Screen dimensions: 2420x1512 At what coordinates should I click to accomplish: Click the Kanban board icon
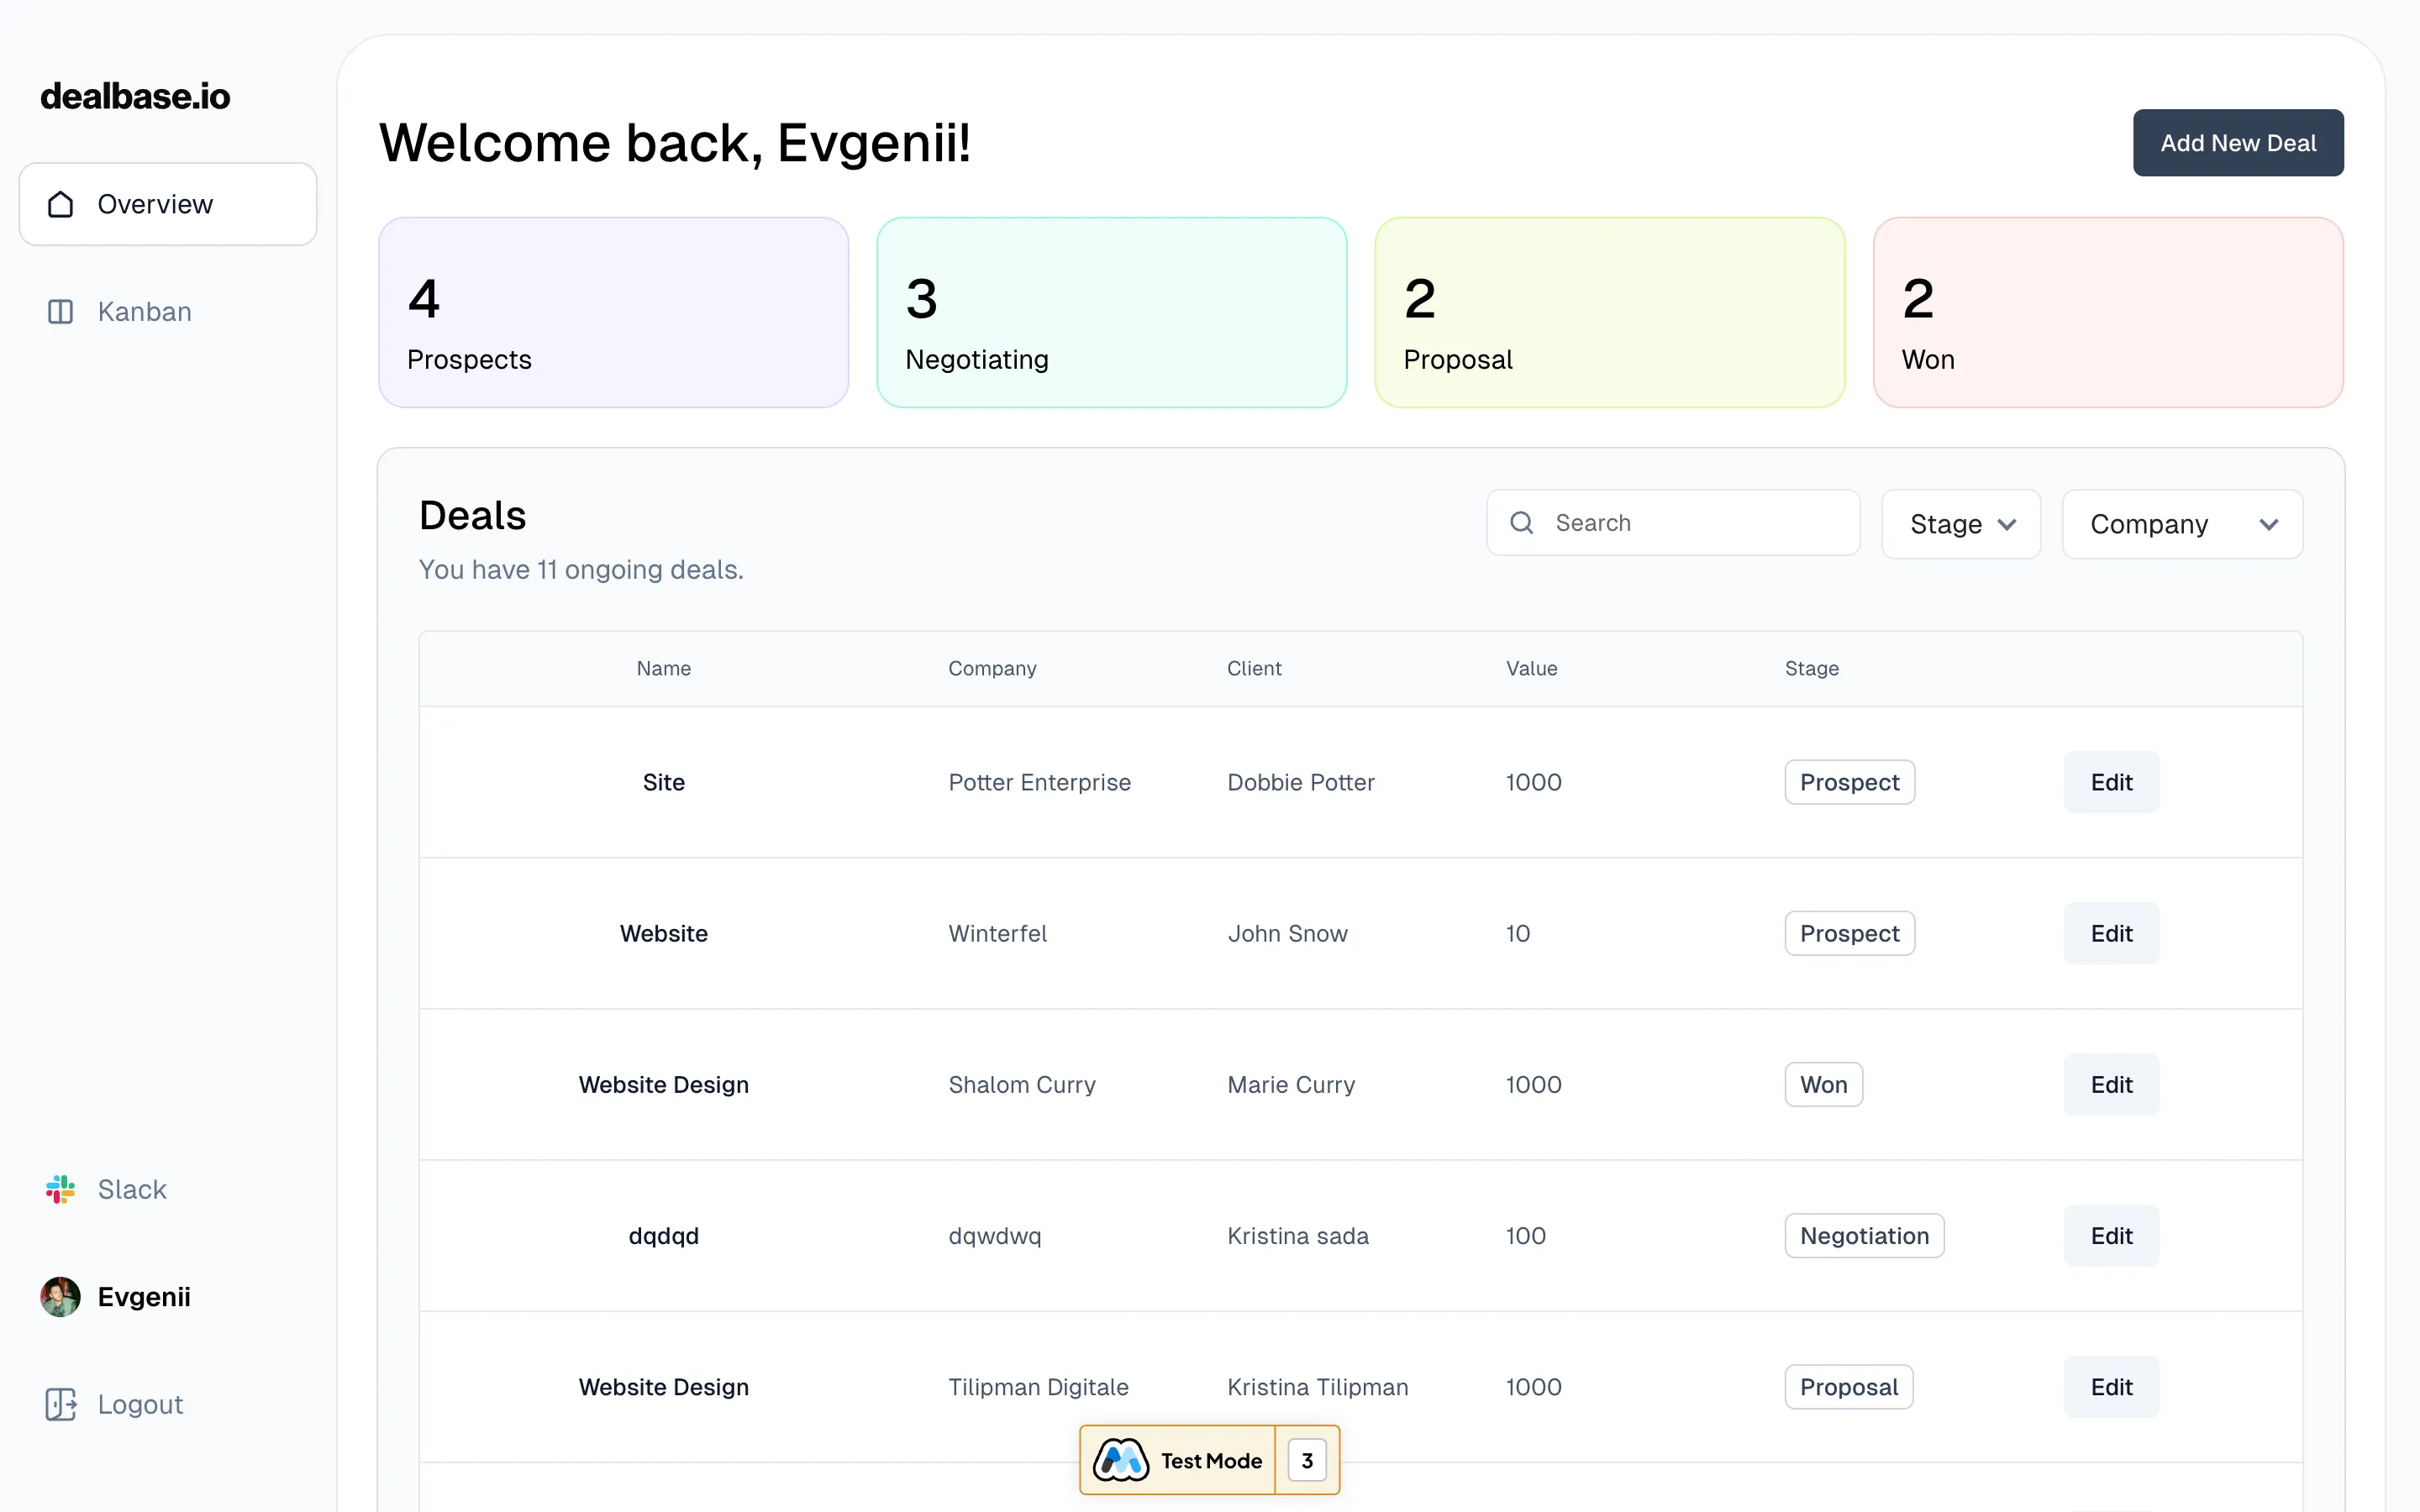coord(60,312)
